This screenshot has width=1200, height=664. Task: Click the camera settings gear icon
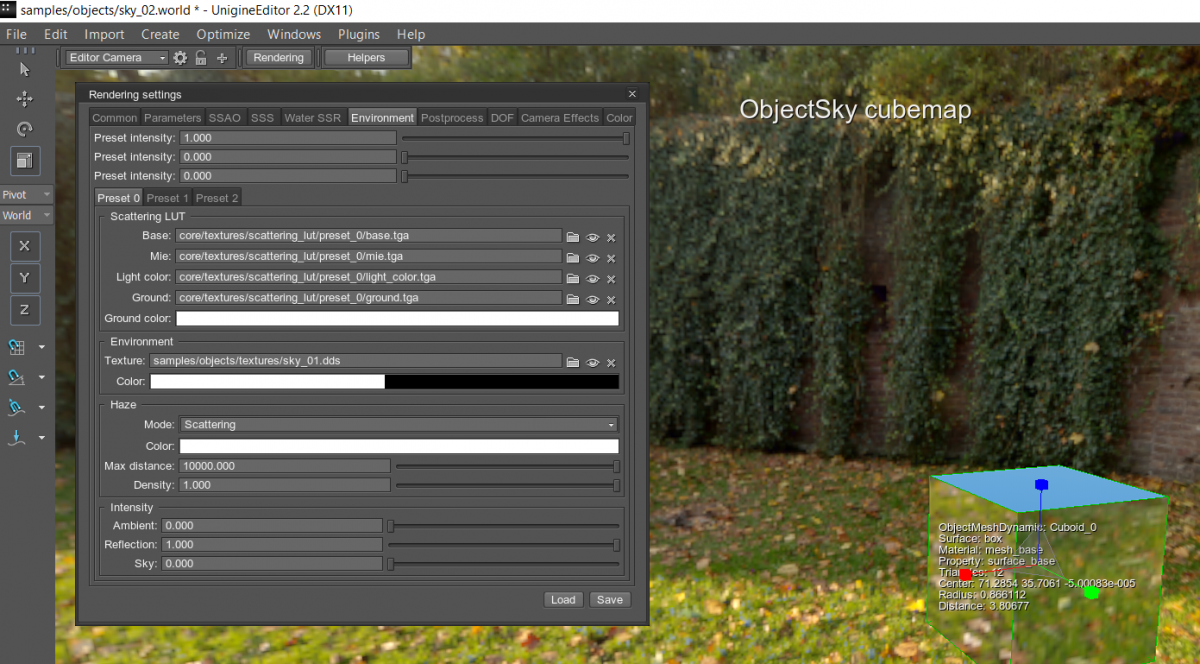(180, 57)
